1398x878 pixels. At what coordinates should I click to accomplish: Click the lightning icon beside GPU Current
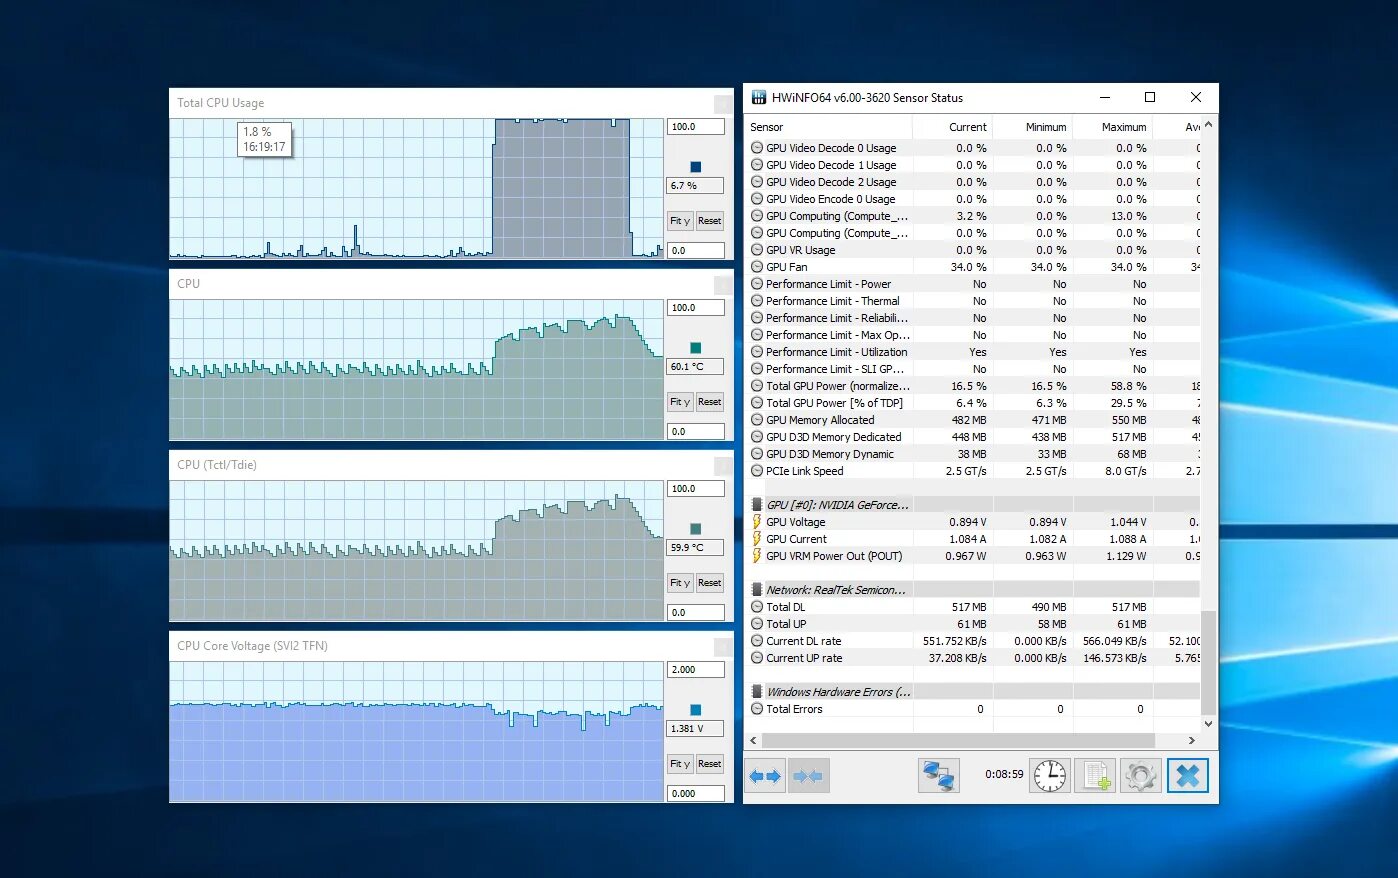[757, 539]
